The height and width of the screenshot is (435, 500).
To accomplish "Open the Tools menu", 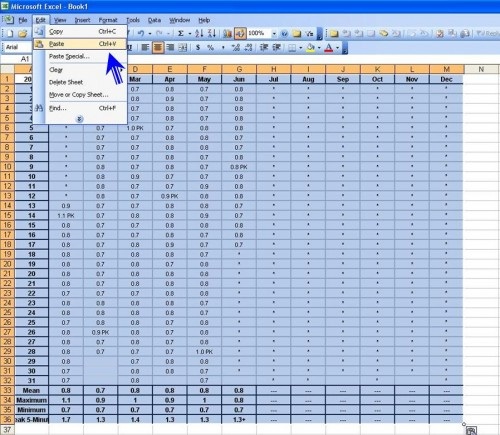I will tap(133, 20).
